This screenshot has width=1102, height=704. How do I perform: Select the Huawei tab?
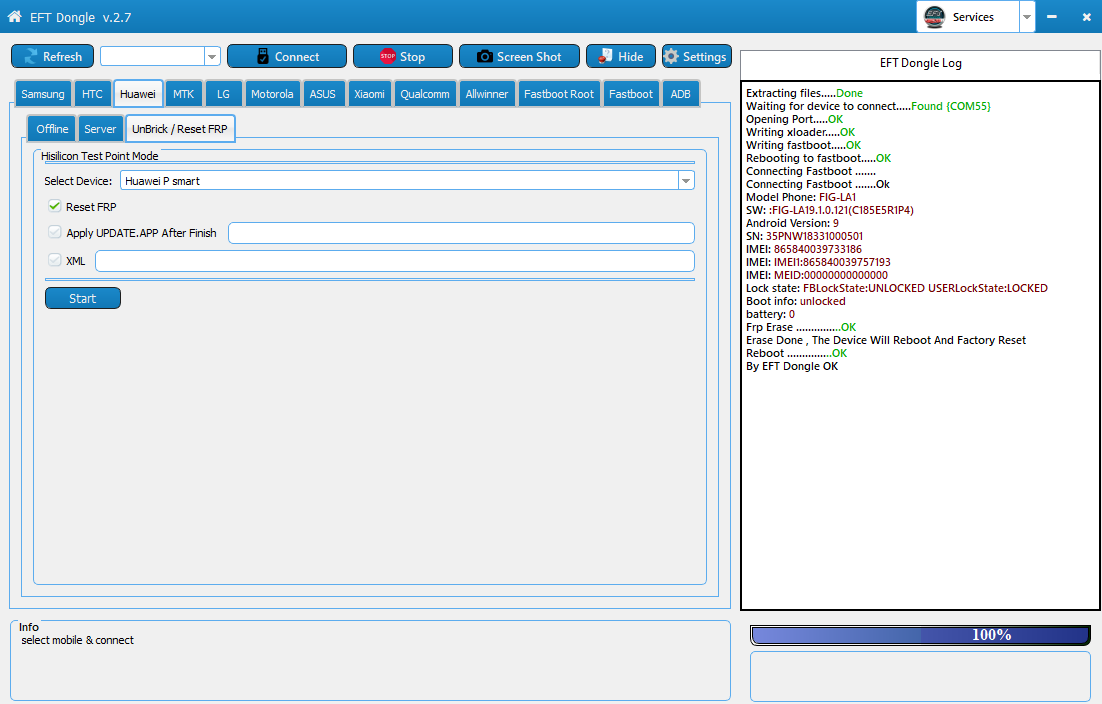tap(138, 93)
